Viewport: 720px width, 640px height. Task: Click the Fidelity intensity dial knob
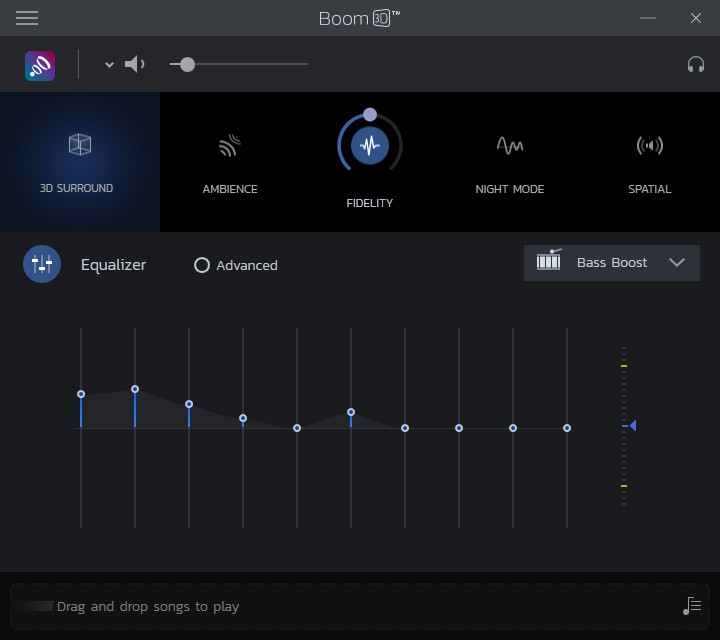point(370,114)
